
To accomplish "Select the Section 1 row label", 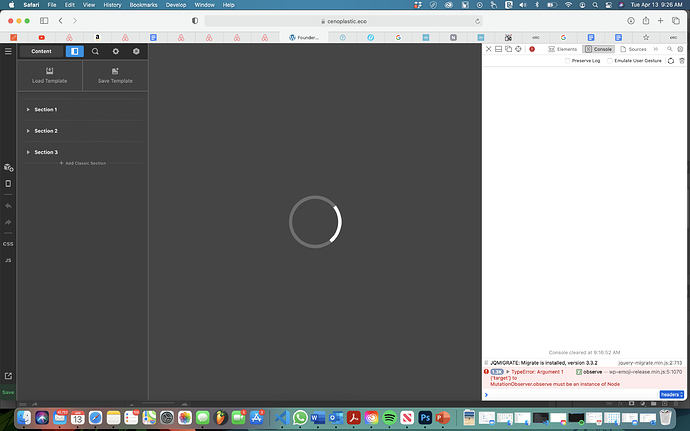I will (x=46, y=109).
